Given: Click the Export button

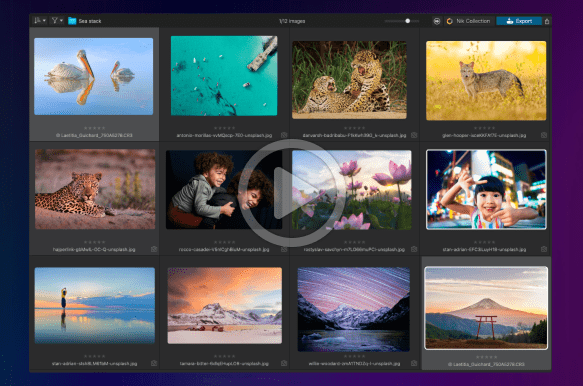Looking at the screenshot, I should tap(519, 21).
